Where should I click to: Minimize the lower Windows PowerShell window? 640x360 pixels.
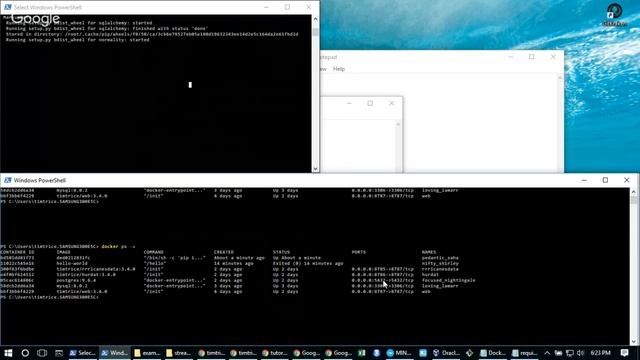584,180
